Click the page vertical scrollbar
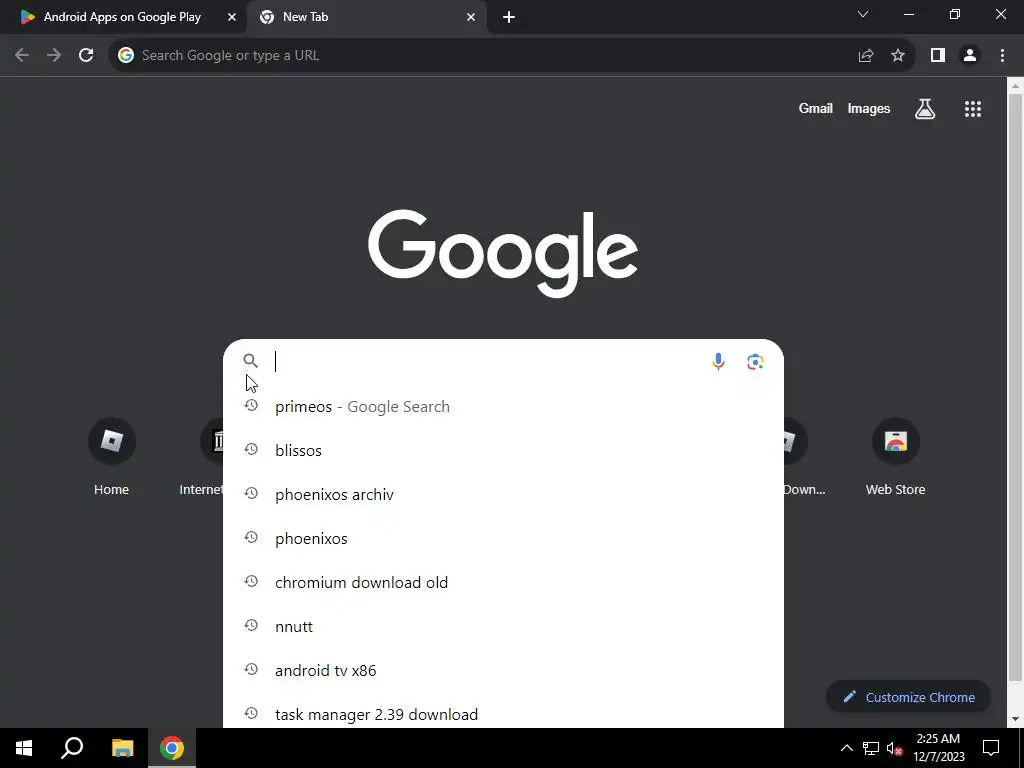1024x768 pixels. click(1015, 385)
